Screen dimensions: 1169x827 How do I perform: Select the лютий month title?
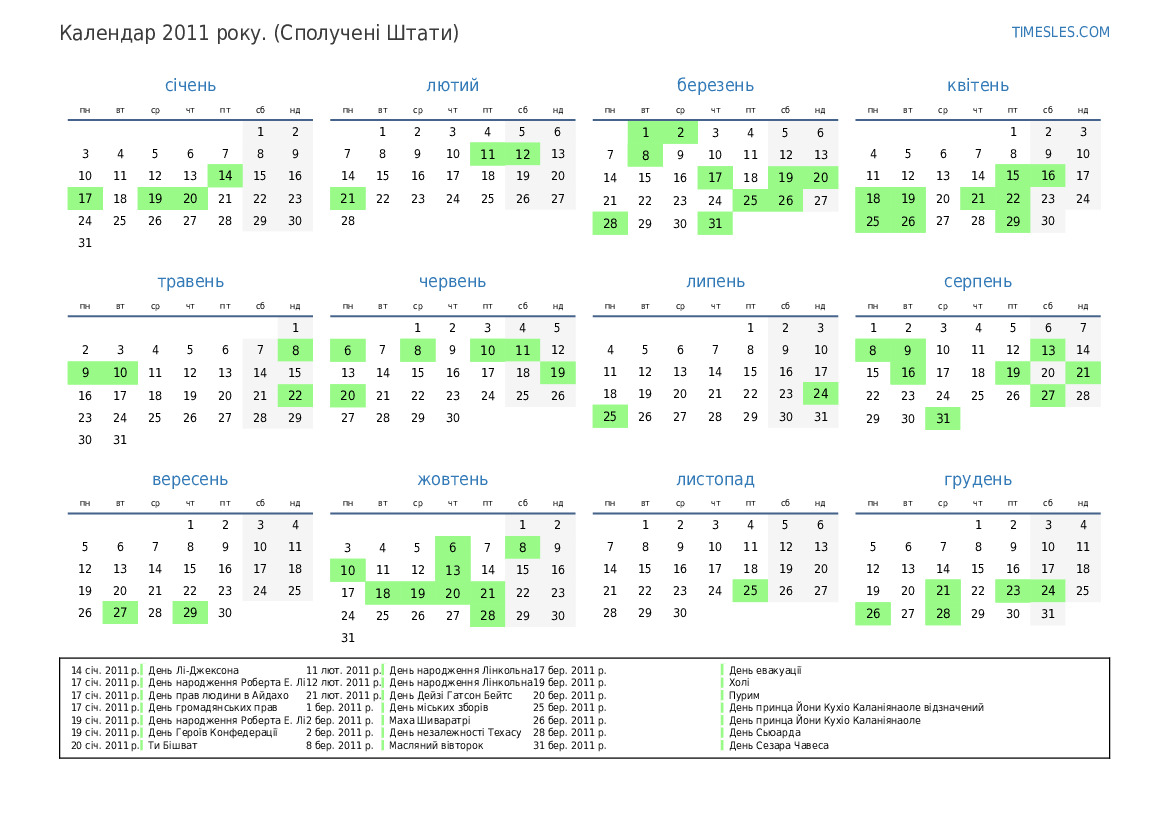point(452,86)
